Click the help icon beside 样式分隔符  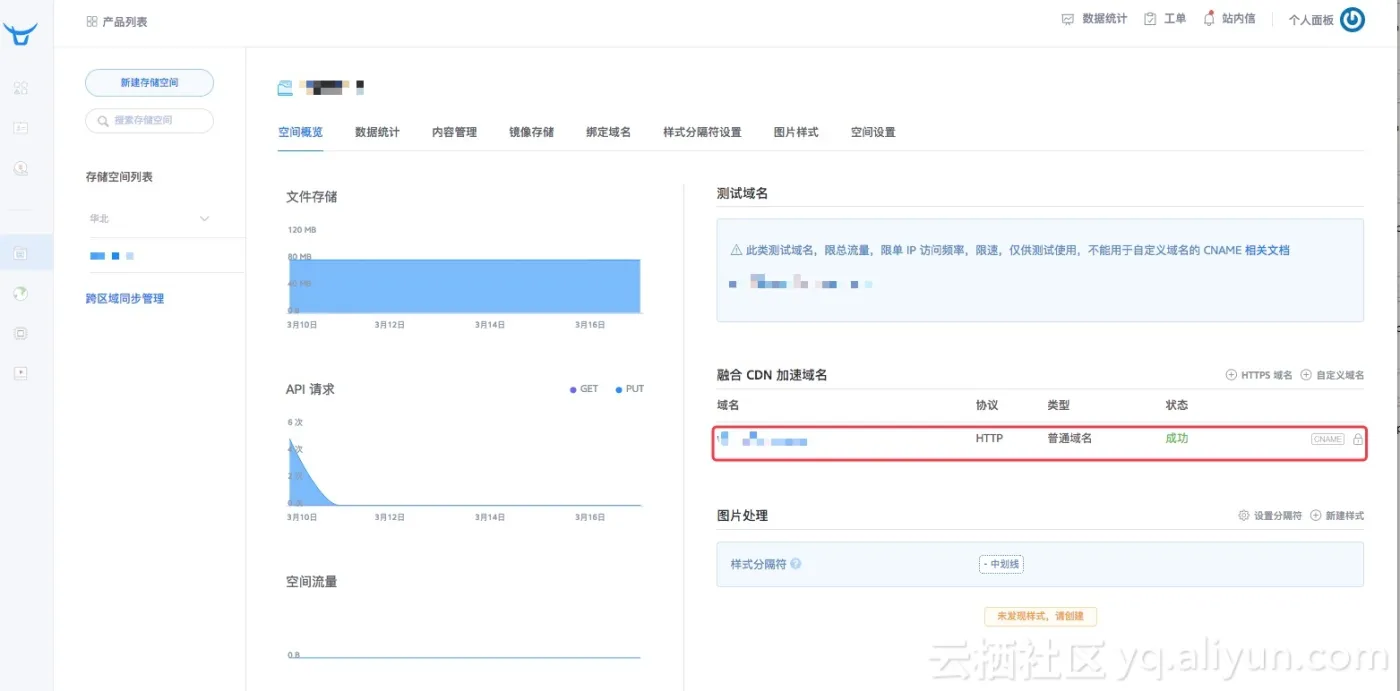796,564
